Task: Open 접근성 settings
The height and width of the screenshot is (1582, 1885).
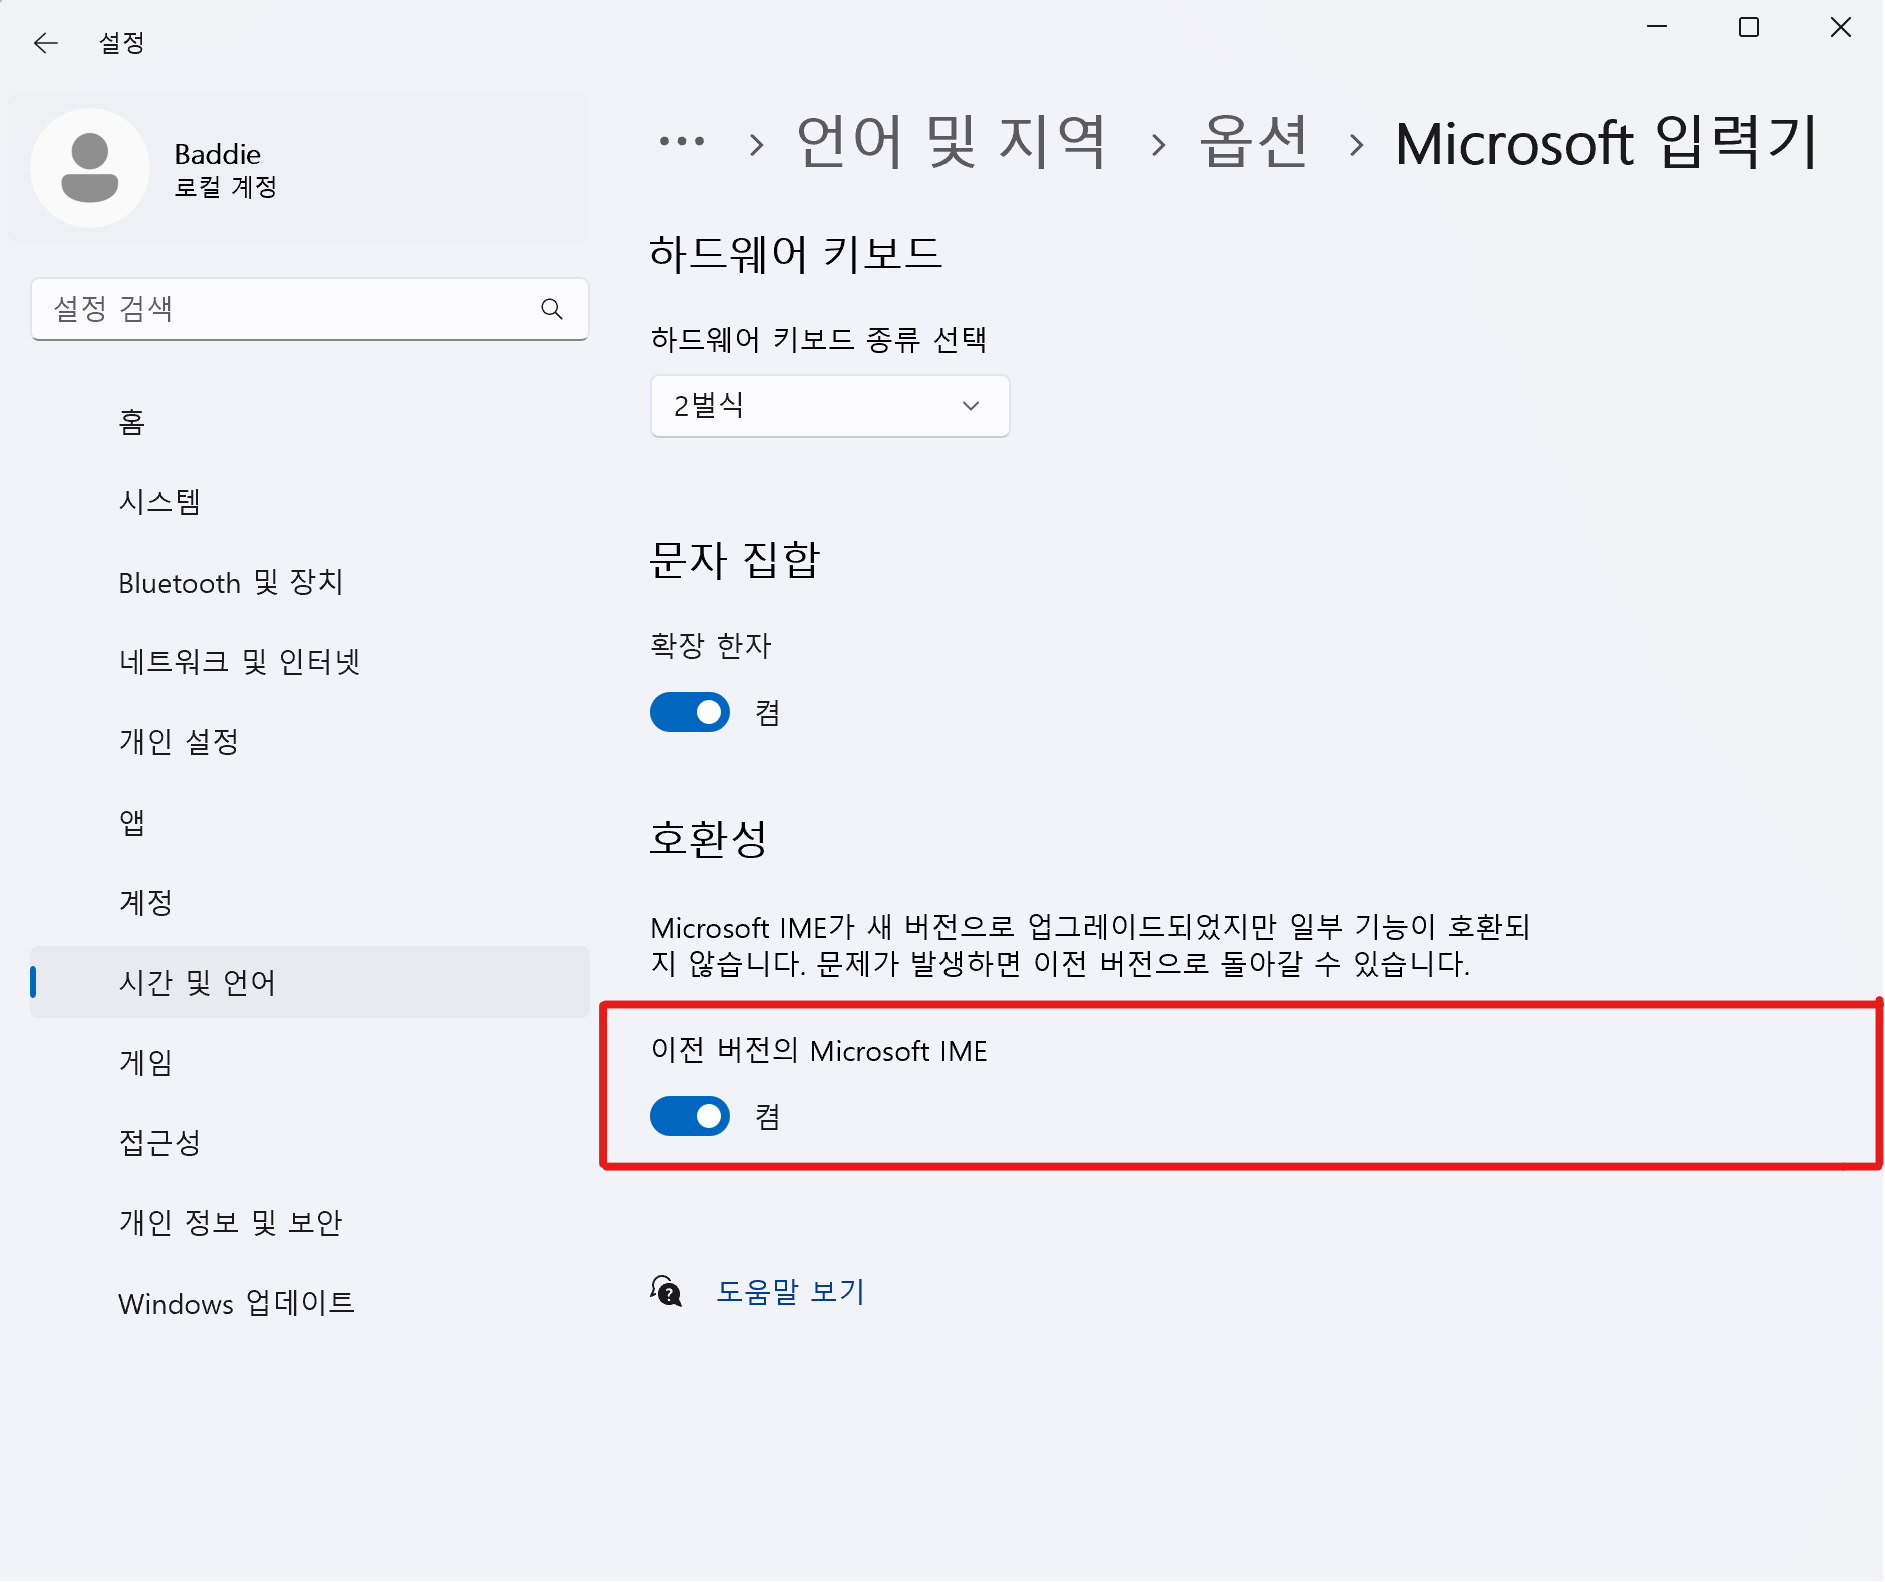Action: point(310,1142)
